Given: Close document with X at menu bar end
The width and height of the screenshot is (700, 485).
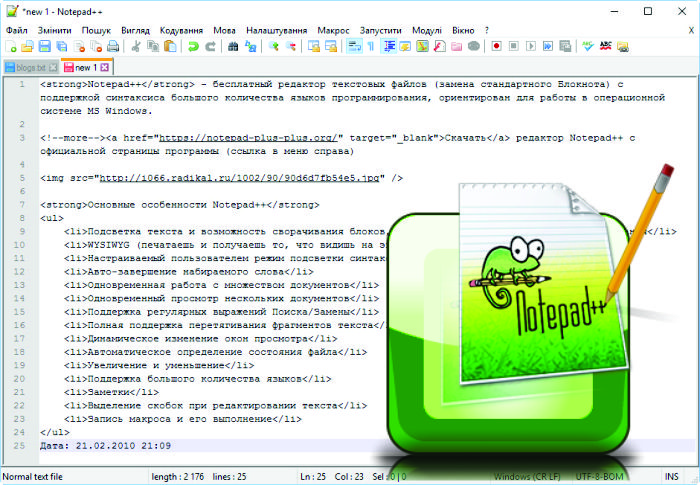Looking at the screenshot, I should 691,30.
